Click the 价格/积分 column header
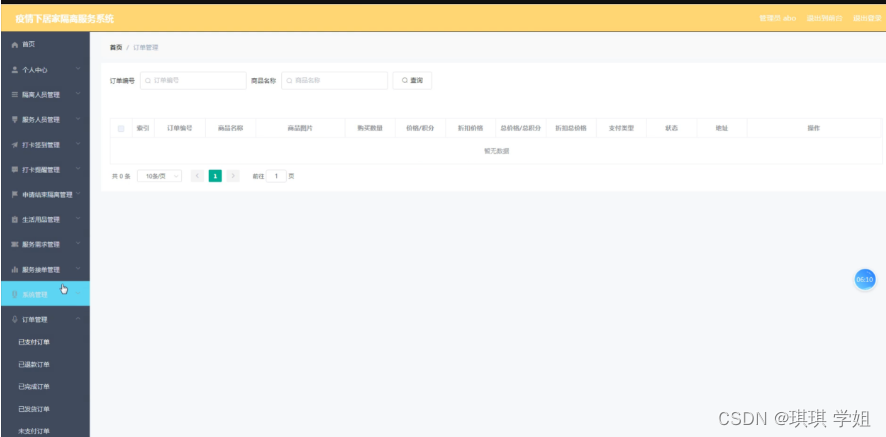The width and height of the screenshot is (886, 437). point(420,128)
